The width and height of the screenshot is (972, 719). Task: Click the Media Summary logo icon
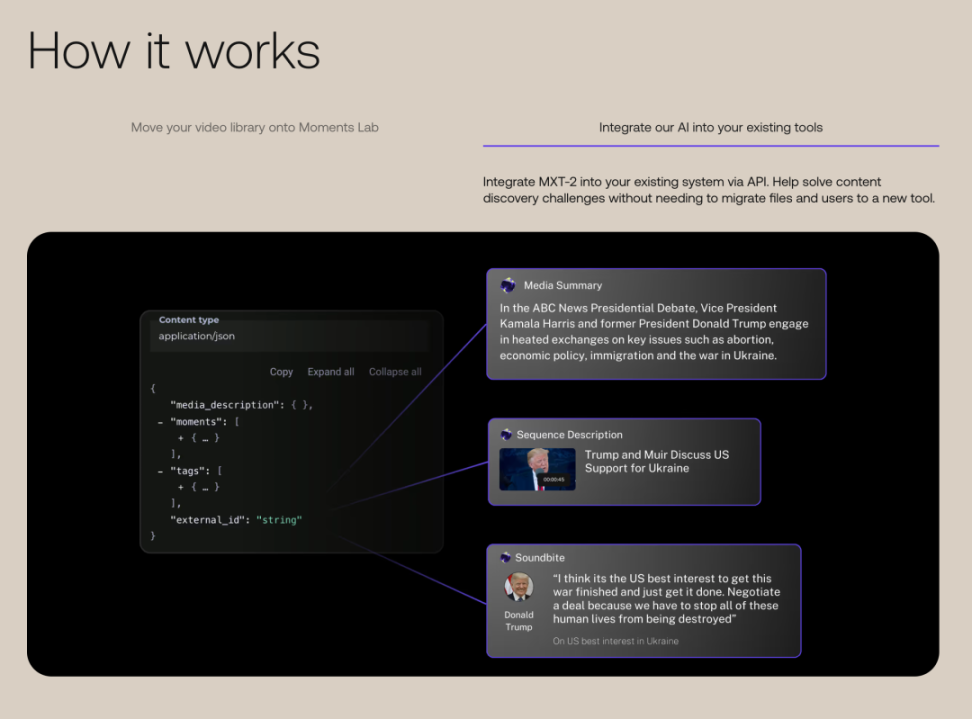(508, 285)
